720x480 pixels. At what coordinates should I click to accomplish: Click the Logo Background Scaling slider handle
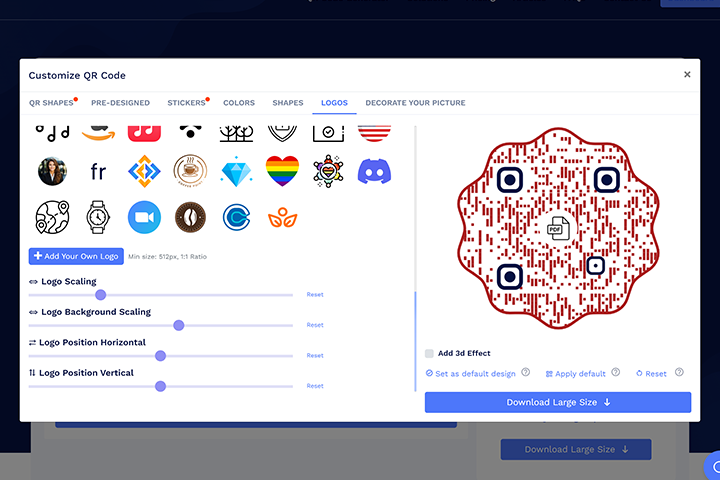pos(179,325)
